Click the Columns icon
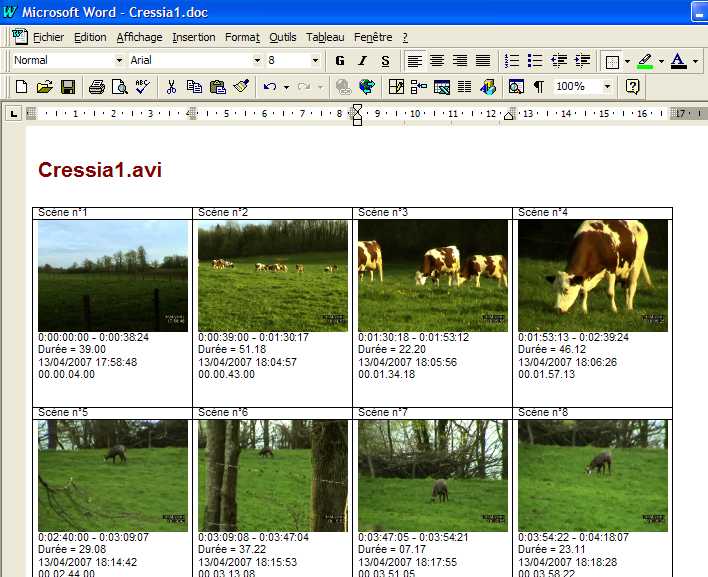 [465, 86]
